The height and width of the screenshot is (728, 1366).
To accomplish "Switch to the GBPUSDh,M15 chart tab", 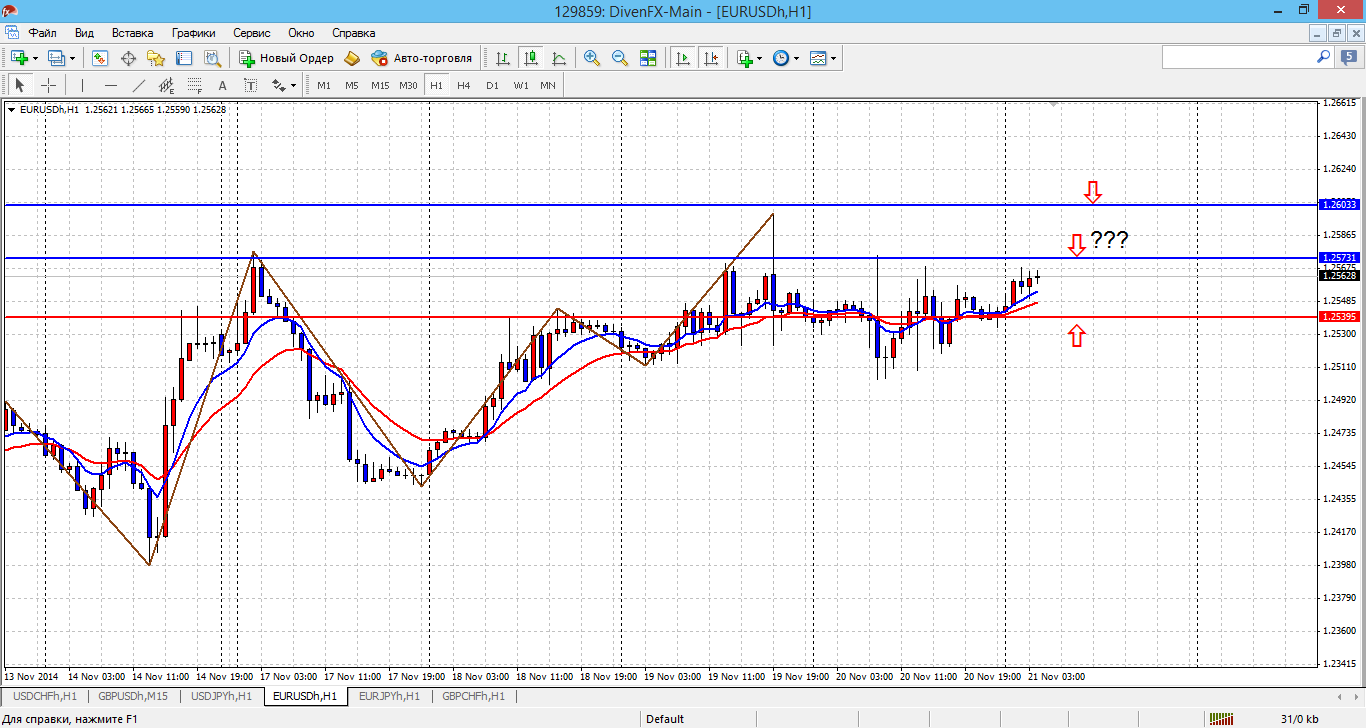I will tap(132, 696).
